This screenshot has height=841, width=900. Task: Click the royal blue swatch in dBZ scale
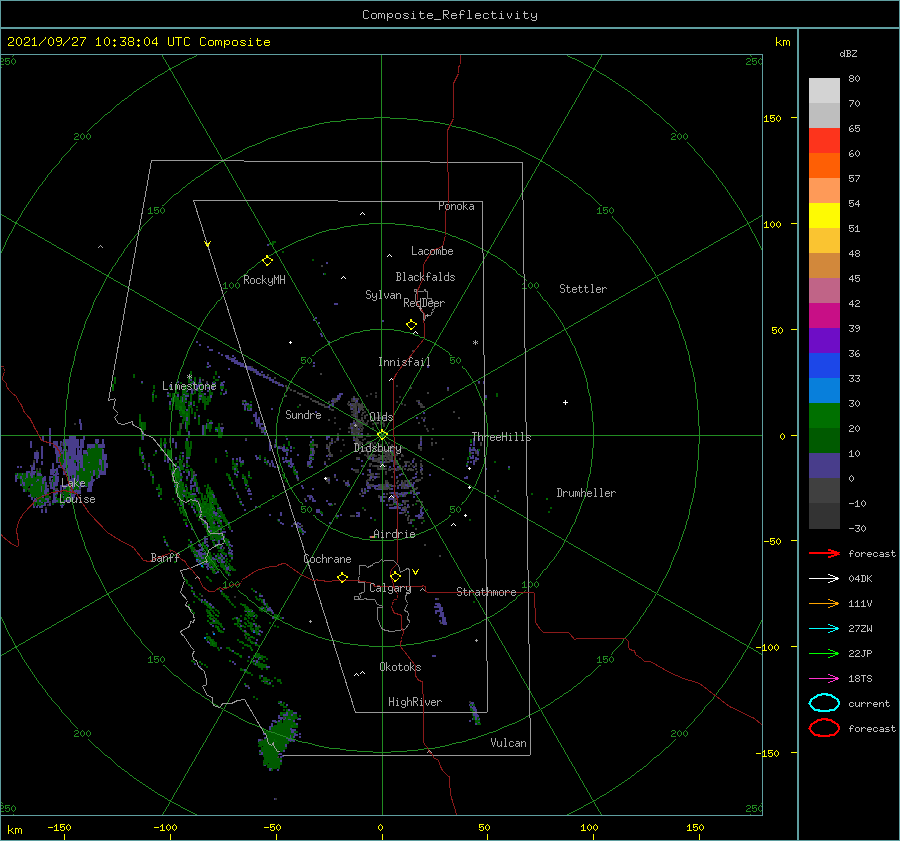click(824, 366)
